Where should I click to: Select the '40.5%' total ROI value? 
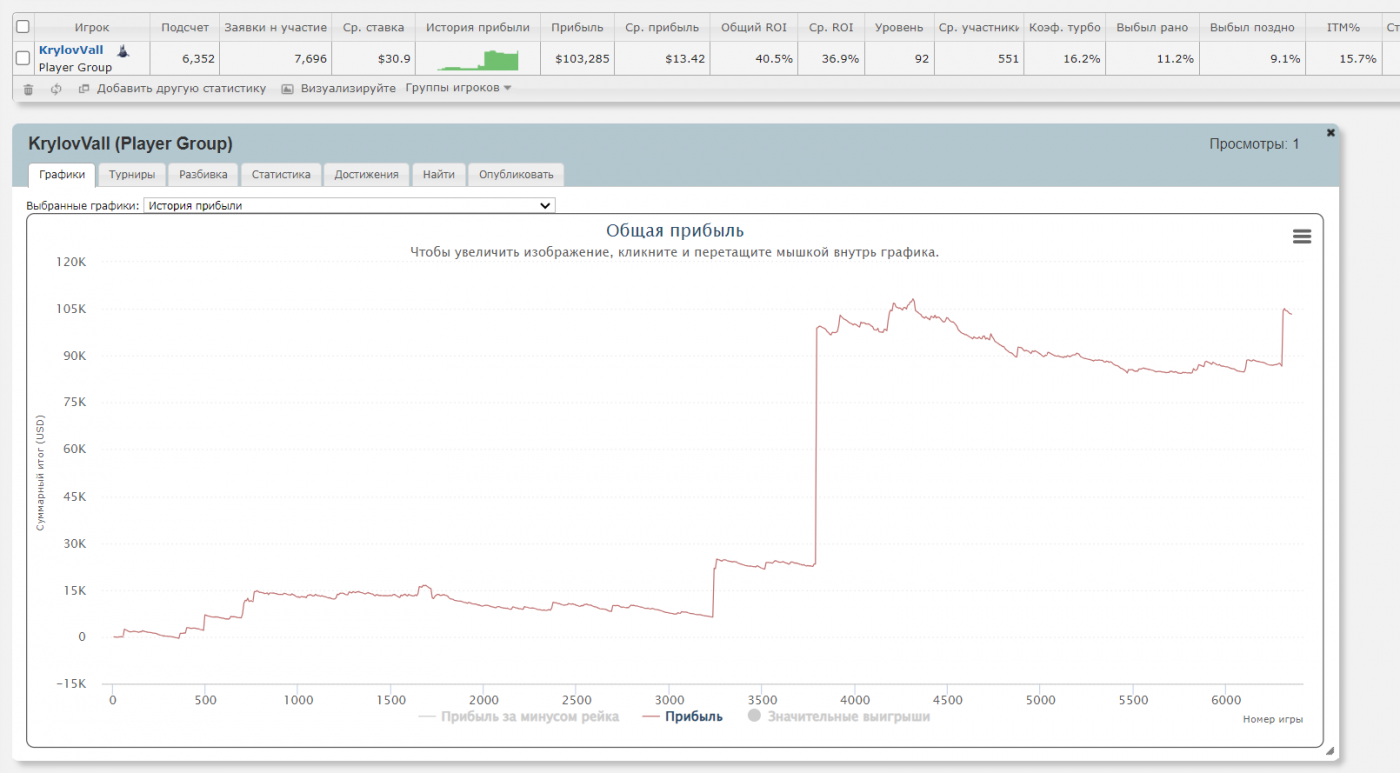[x=774, y=58]
